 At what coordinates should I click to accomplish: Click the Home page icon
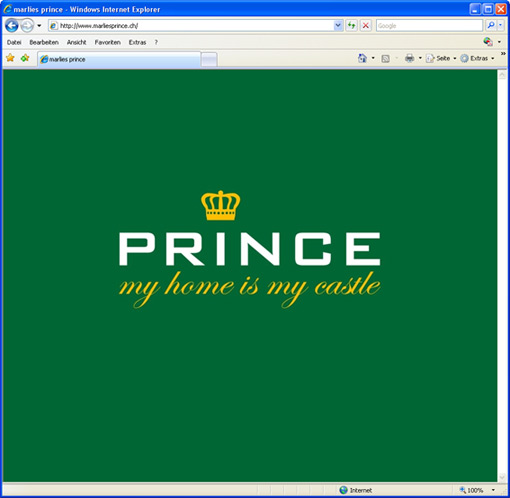click(x=362, y=58)
